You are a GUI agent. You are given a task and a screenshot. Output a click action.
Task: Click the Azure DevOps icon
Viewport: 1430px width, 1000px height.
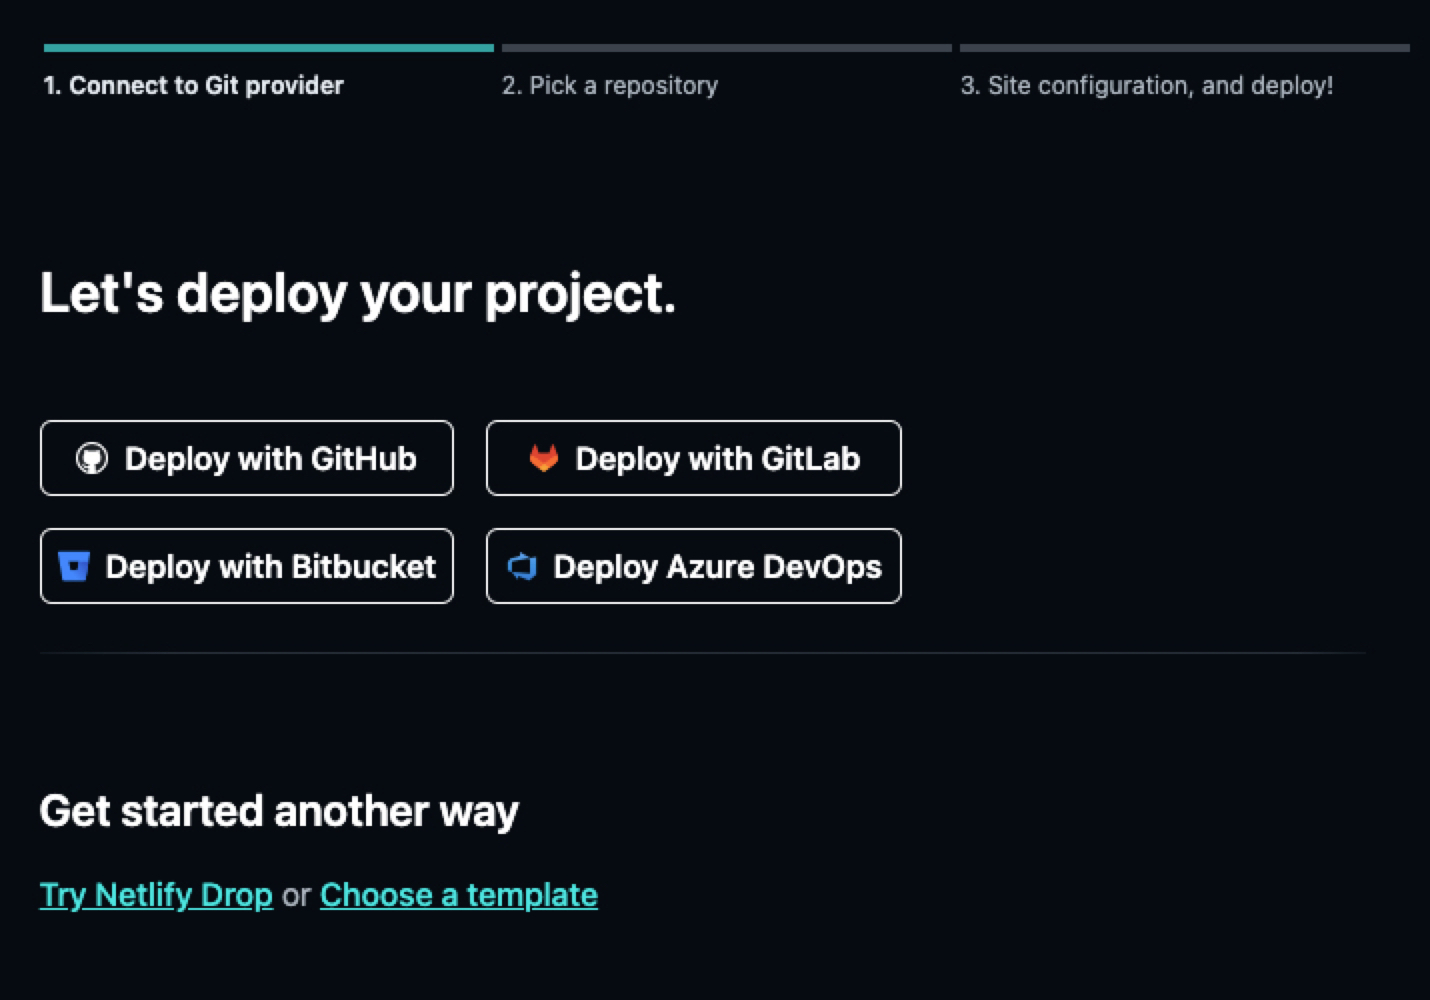click(x=523, y=566)
